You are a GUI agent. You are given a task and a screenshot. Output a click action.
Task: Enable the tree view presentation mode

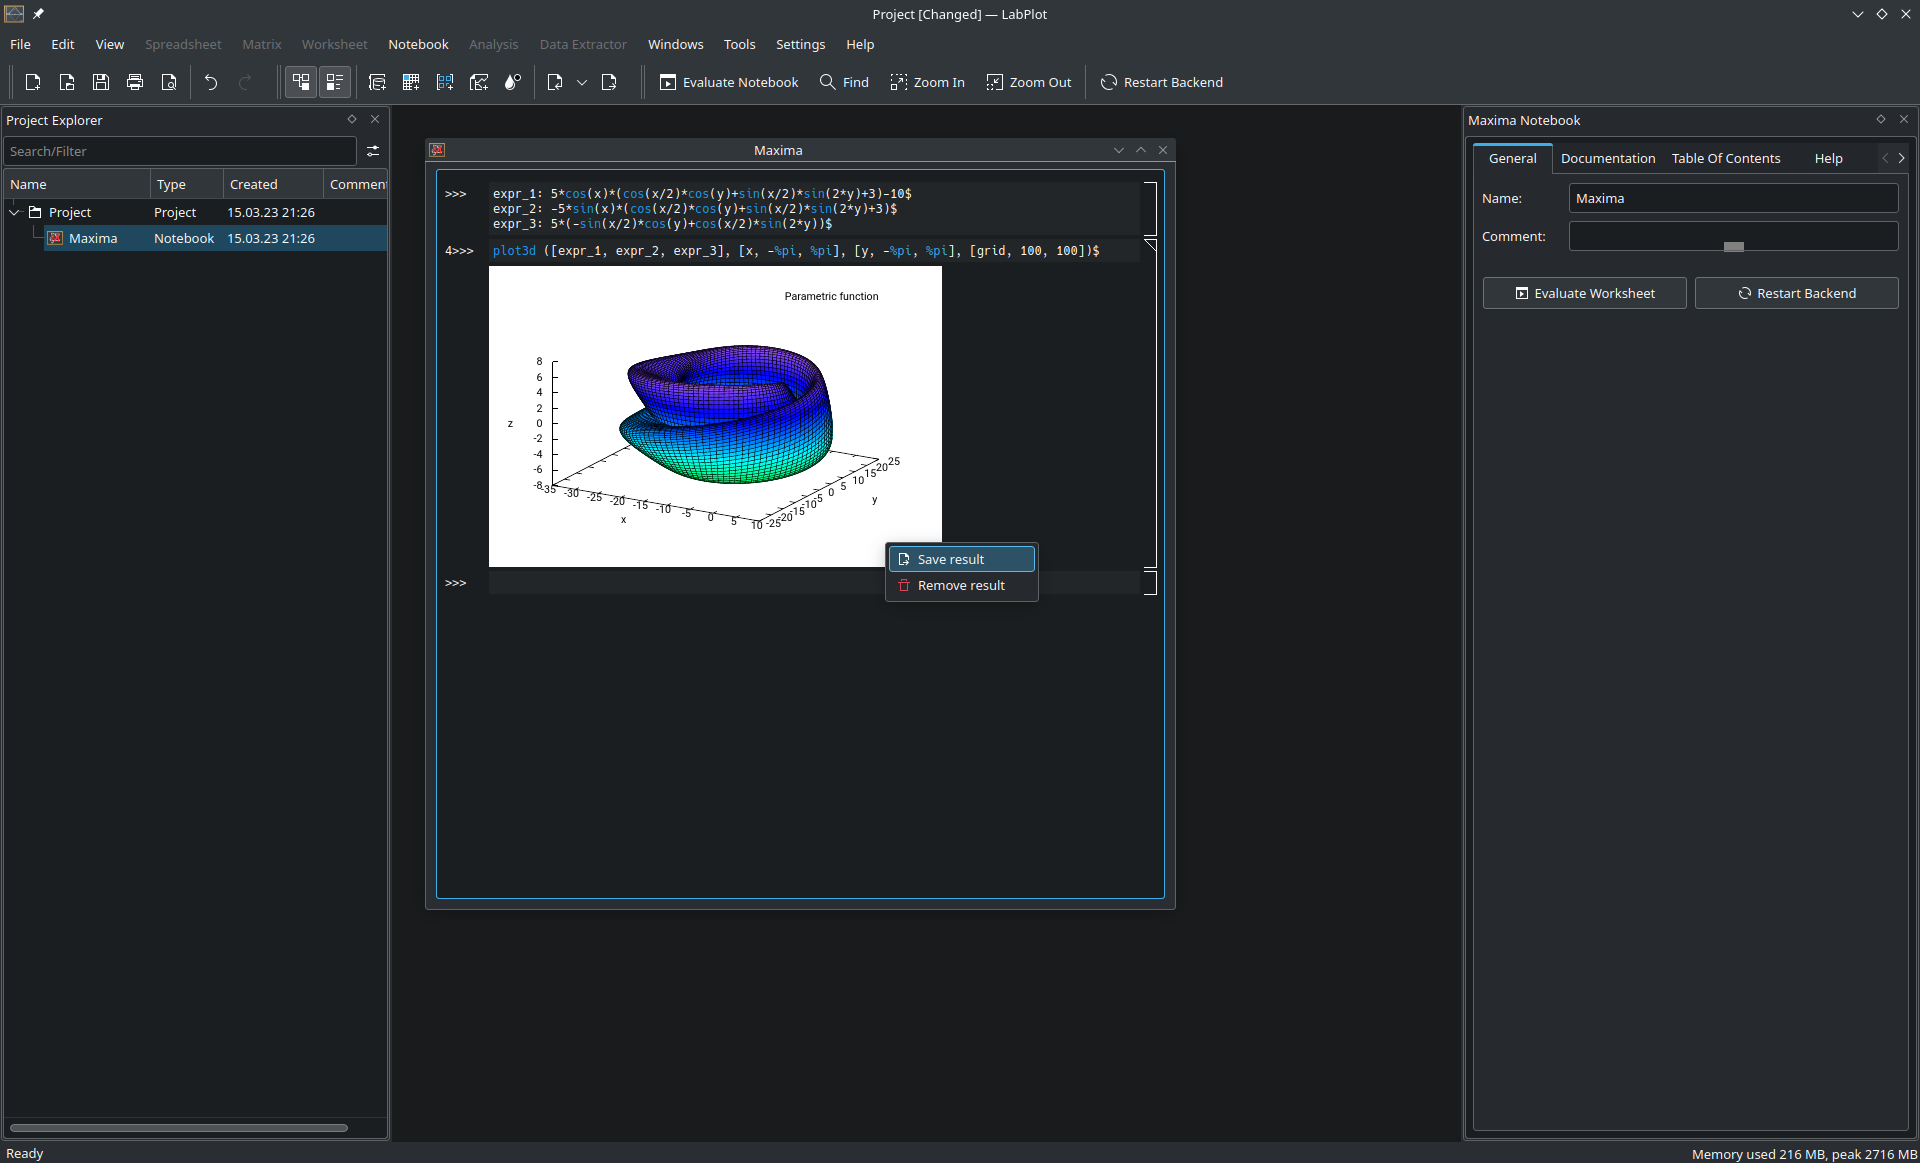pos(301,82)
